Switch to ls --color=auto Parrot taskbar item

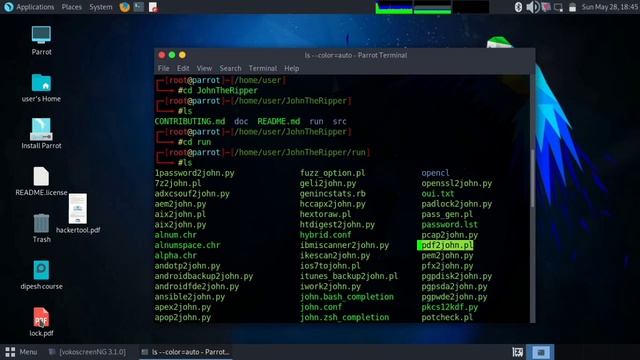(x=186, y=352)
